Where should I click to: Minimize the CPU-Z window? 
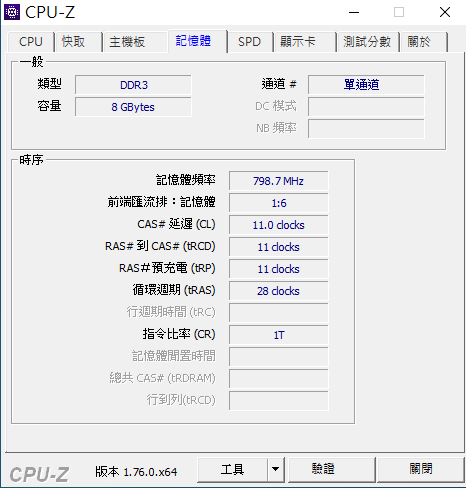[x=354, y=13]
